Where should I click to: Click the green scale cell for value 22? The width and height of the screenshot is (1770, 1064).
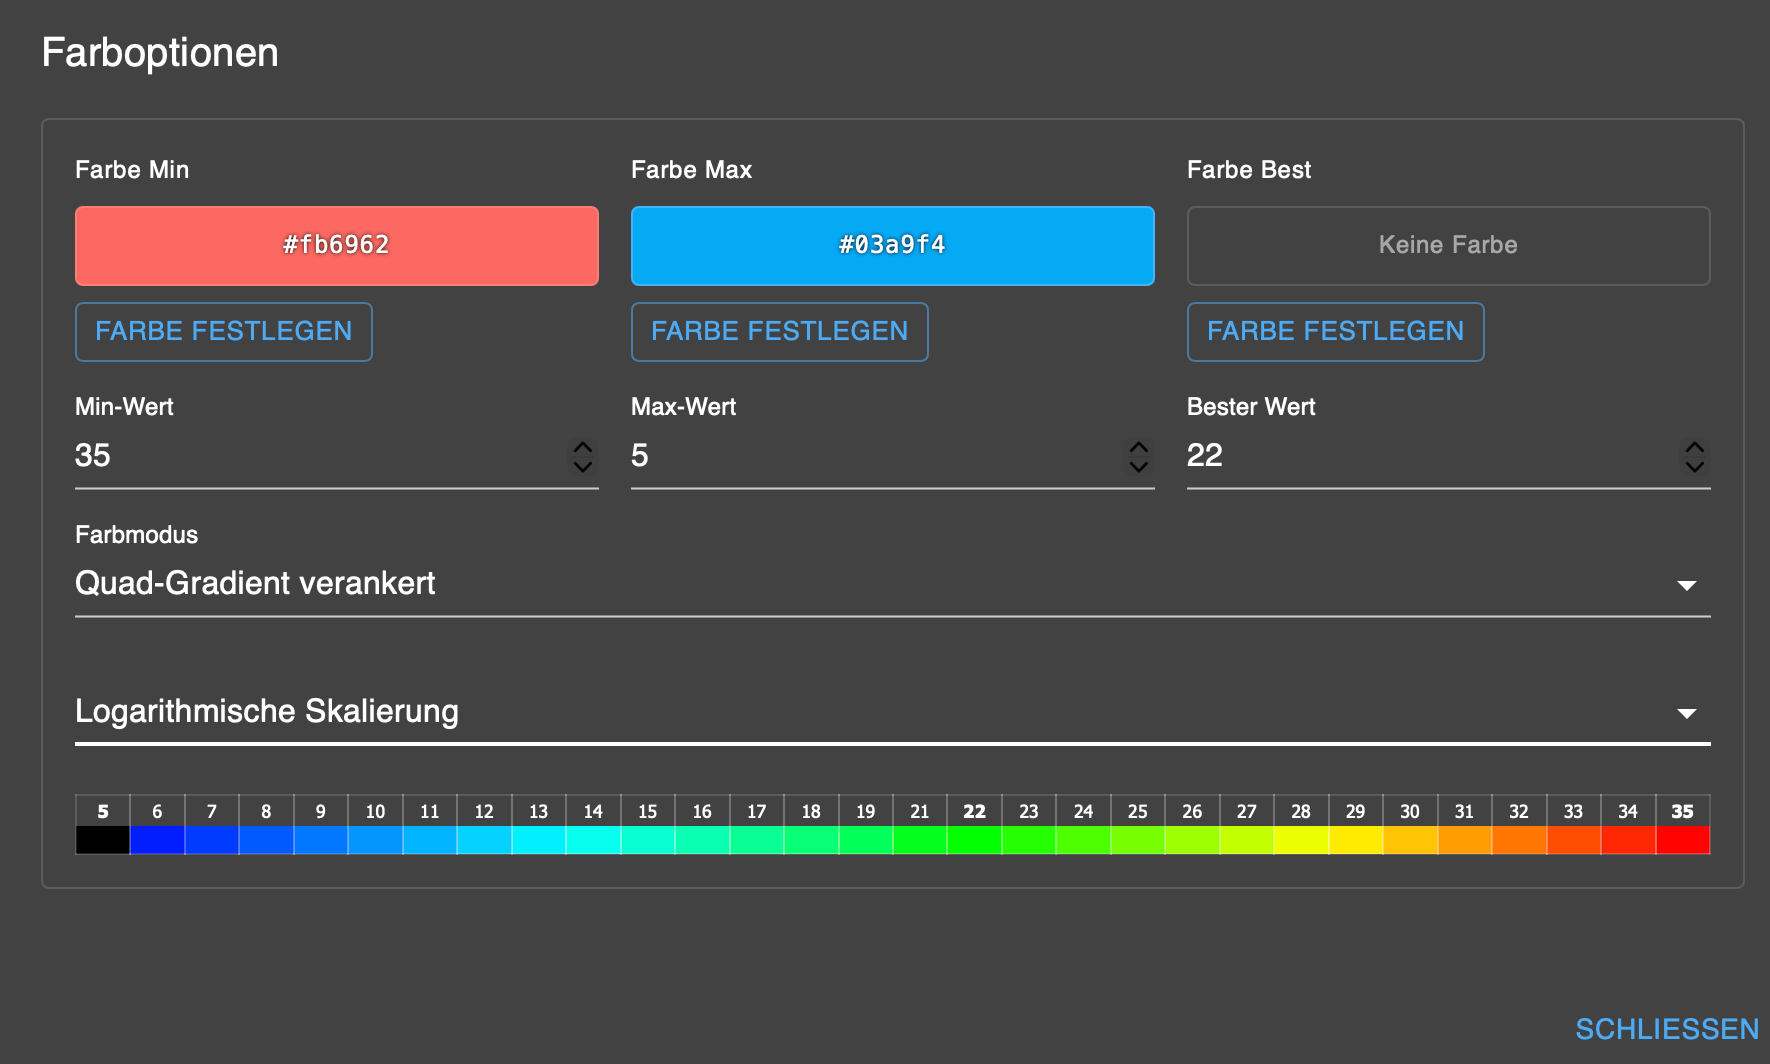(975, 825)
